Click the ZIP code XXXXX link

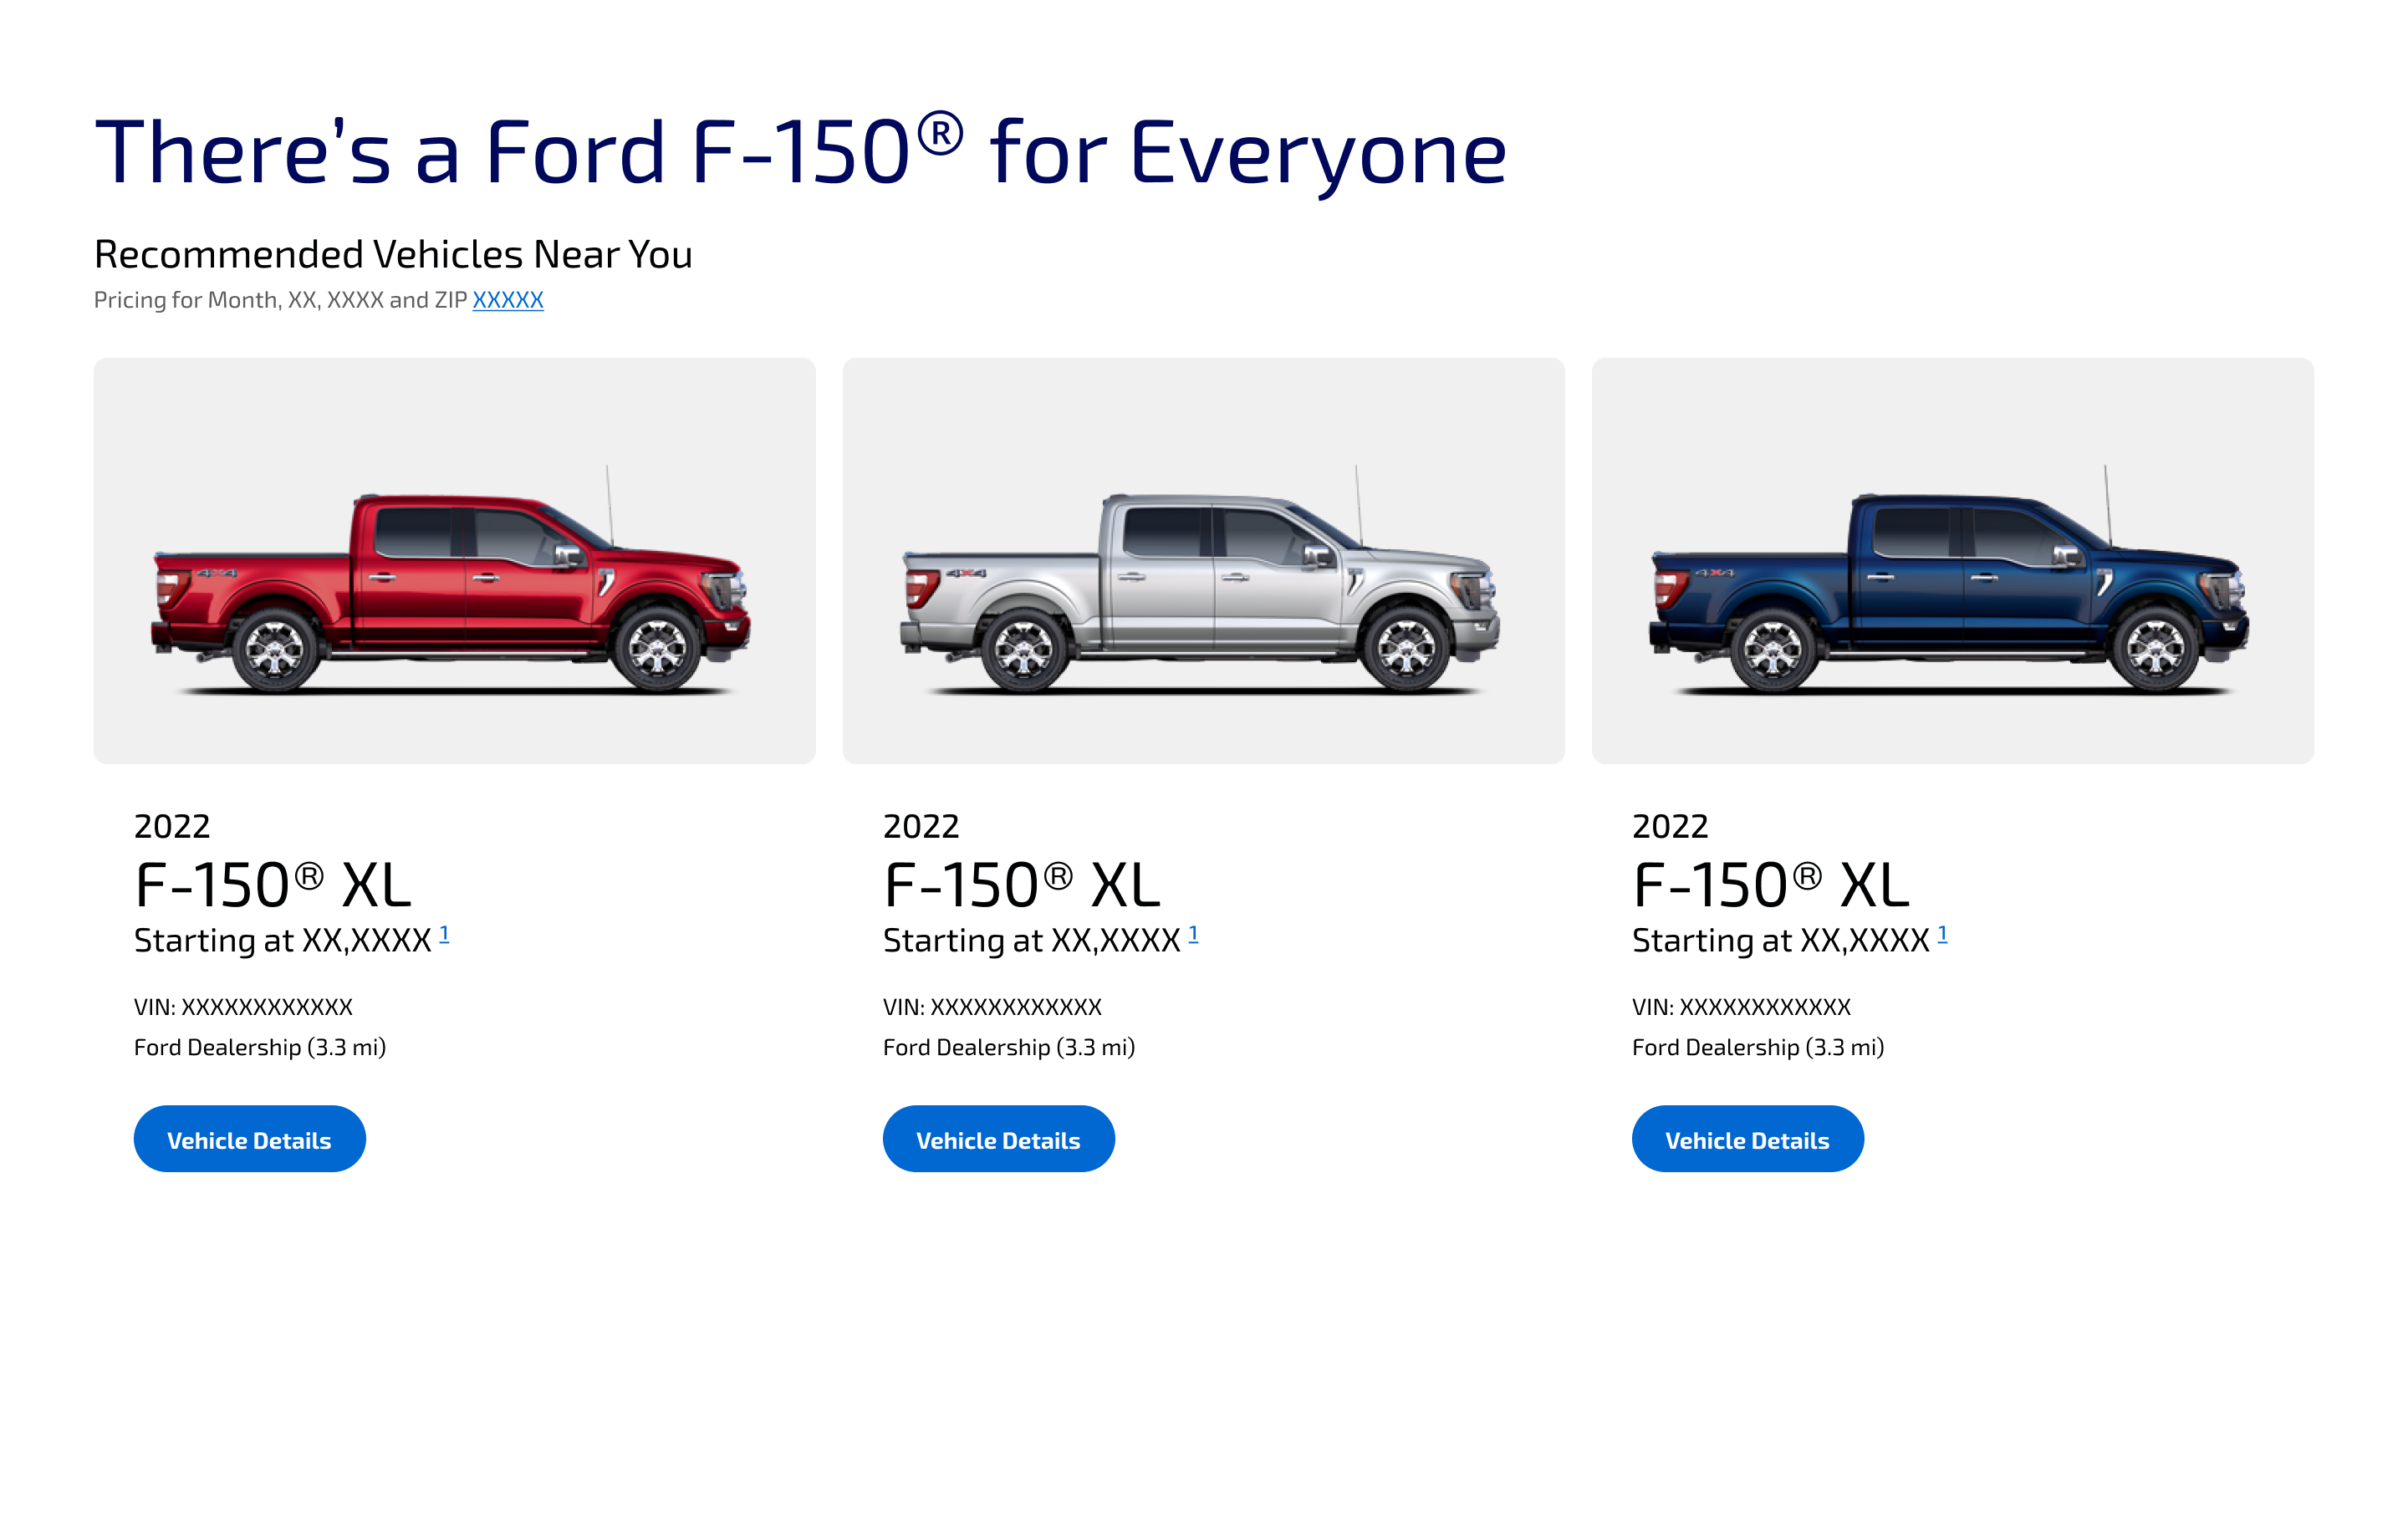[507, 300]
